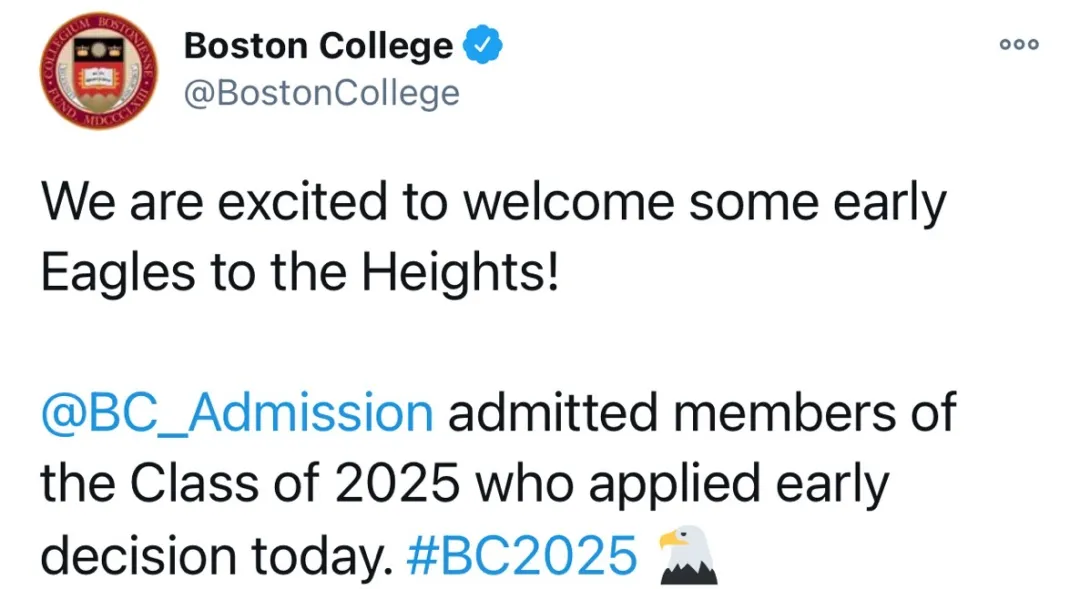Click the phrase "Class of 2025"
The width and height of the screenshot is (1080, 589).
(x=295, y=483)
